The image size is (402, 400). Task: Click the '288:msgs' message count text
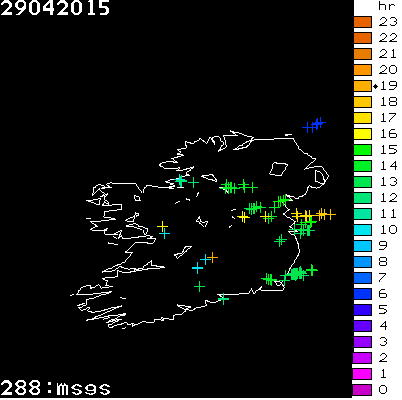click(55, 388)
